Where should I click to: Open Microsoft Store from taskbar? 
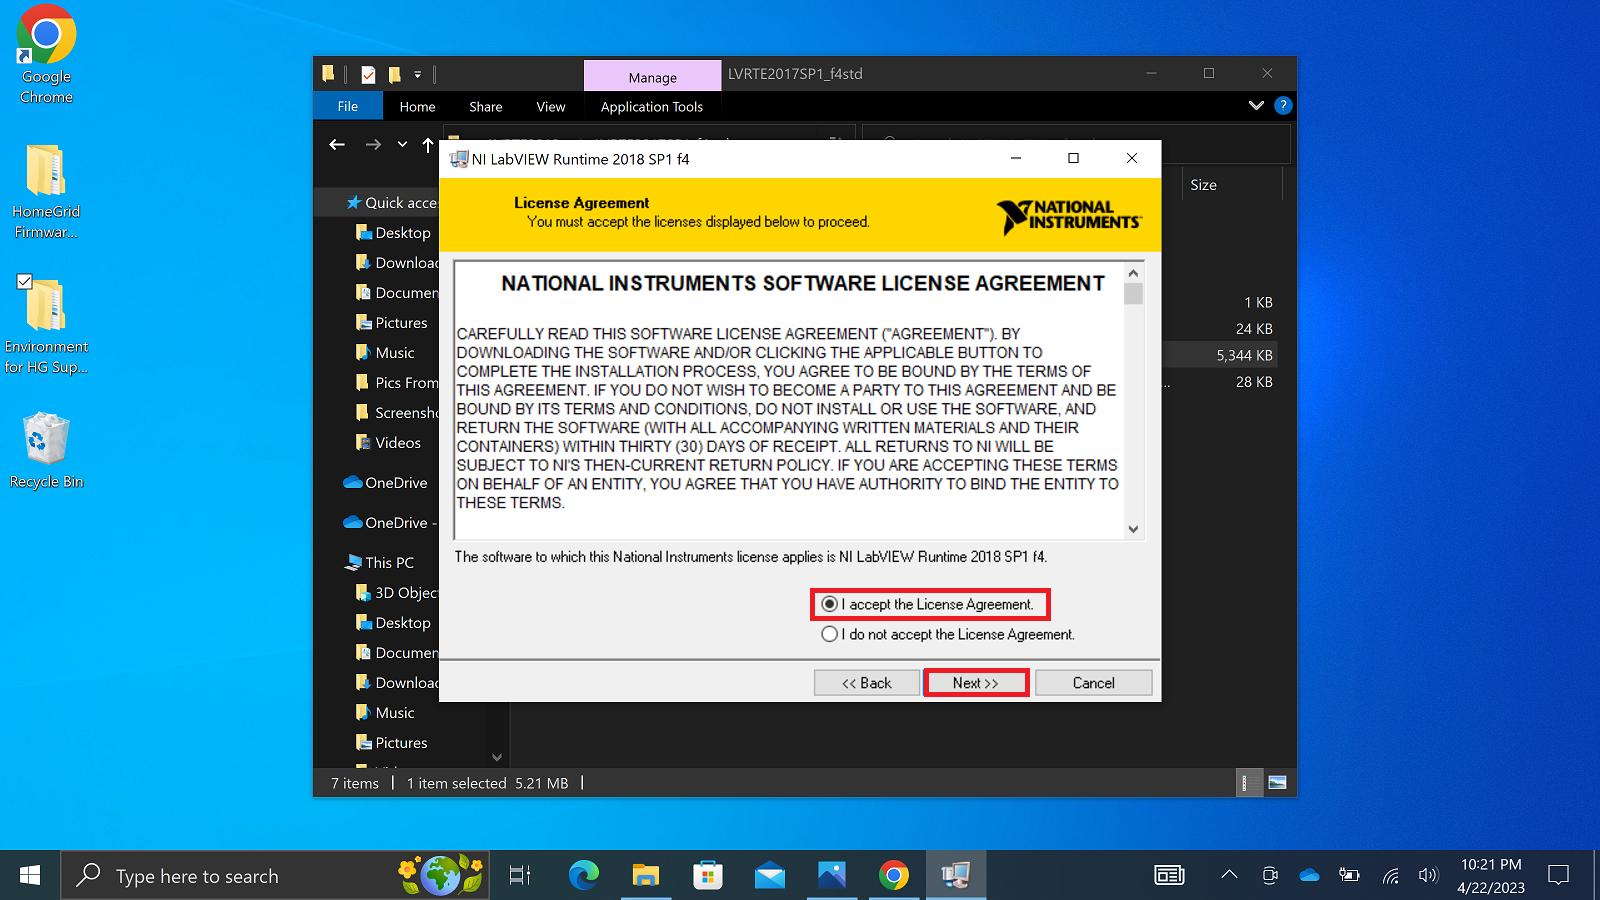click(x=708, y=876)
